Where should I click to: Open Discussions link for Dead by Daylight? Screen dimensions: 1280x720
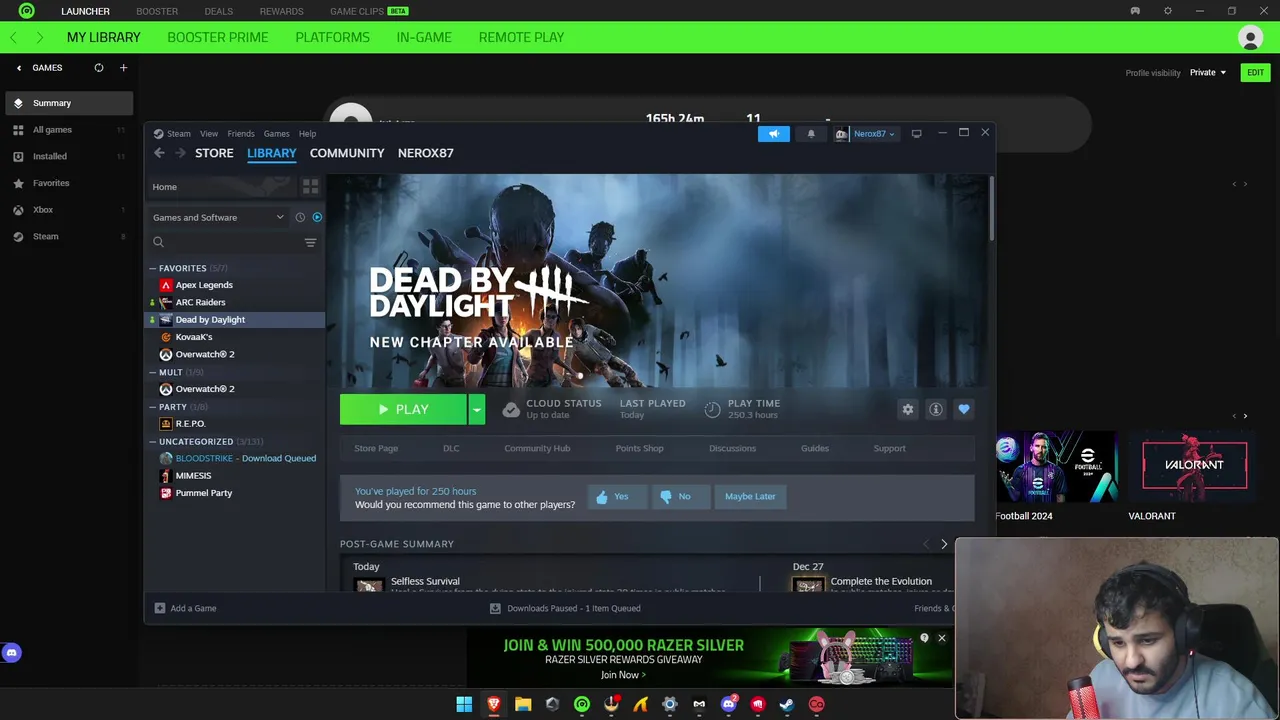tap(732, 448)
